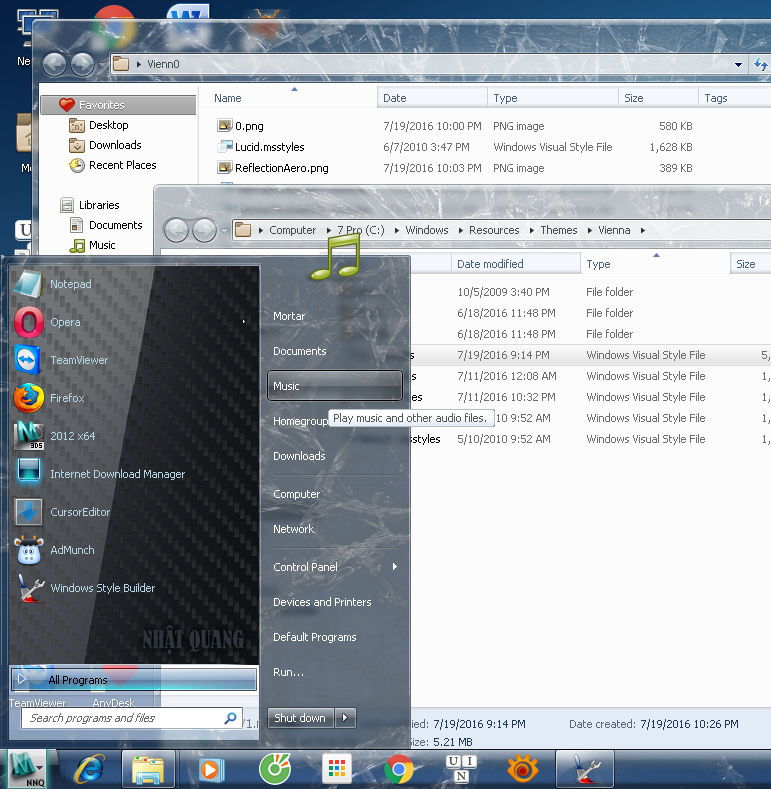Open Internet Explorer from the taskbar

[x=90, y=769]
